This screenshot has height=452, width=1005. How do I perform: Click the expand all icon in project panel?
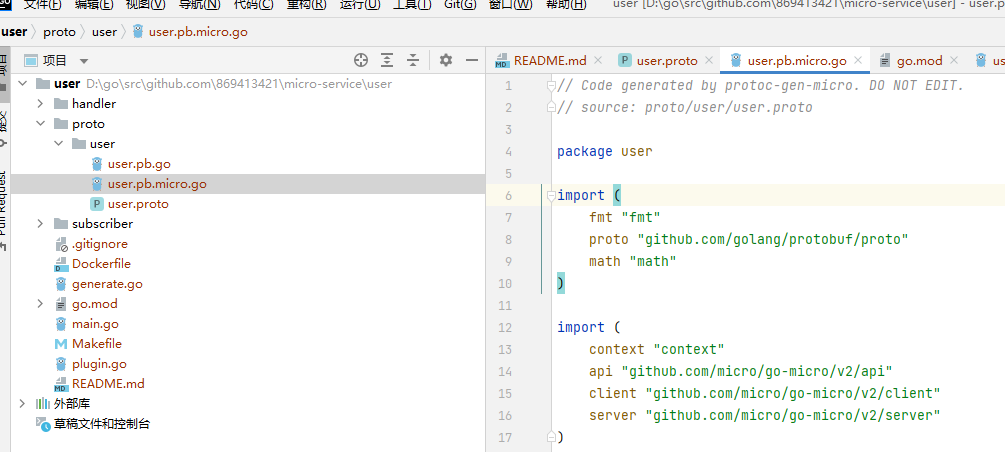387,60
